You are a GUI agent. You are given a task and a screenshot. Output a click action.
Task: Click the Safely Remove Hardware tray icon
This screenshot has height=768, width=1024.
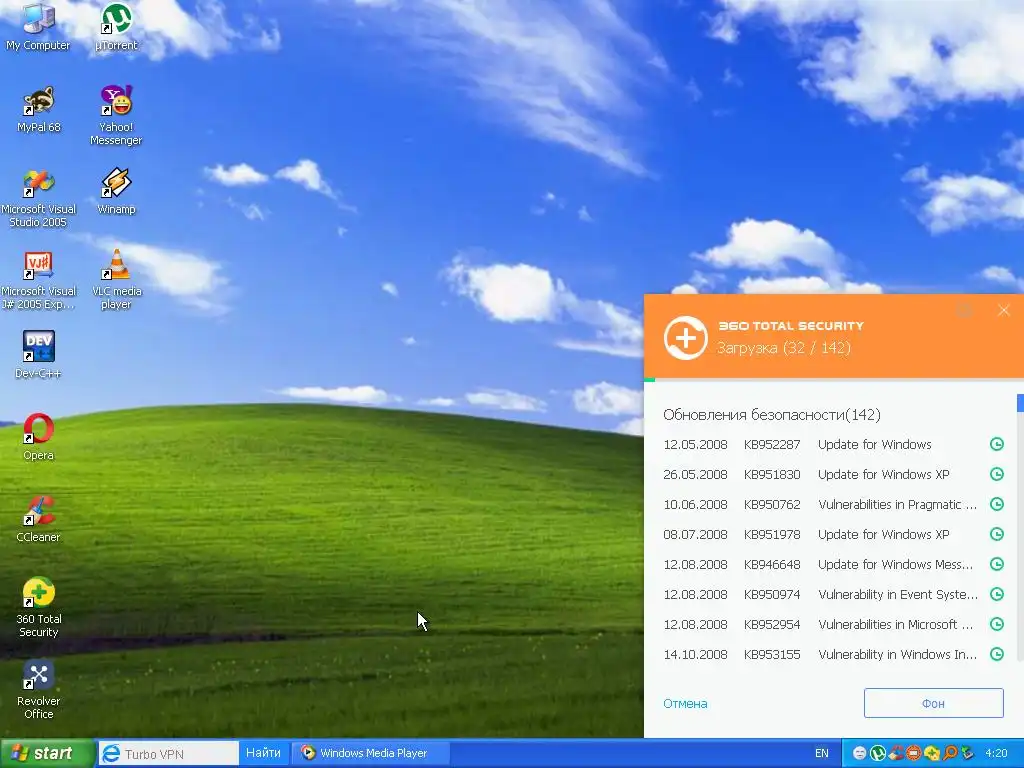[967, 753]
